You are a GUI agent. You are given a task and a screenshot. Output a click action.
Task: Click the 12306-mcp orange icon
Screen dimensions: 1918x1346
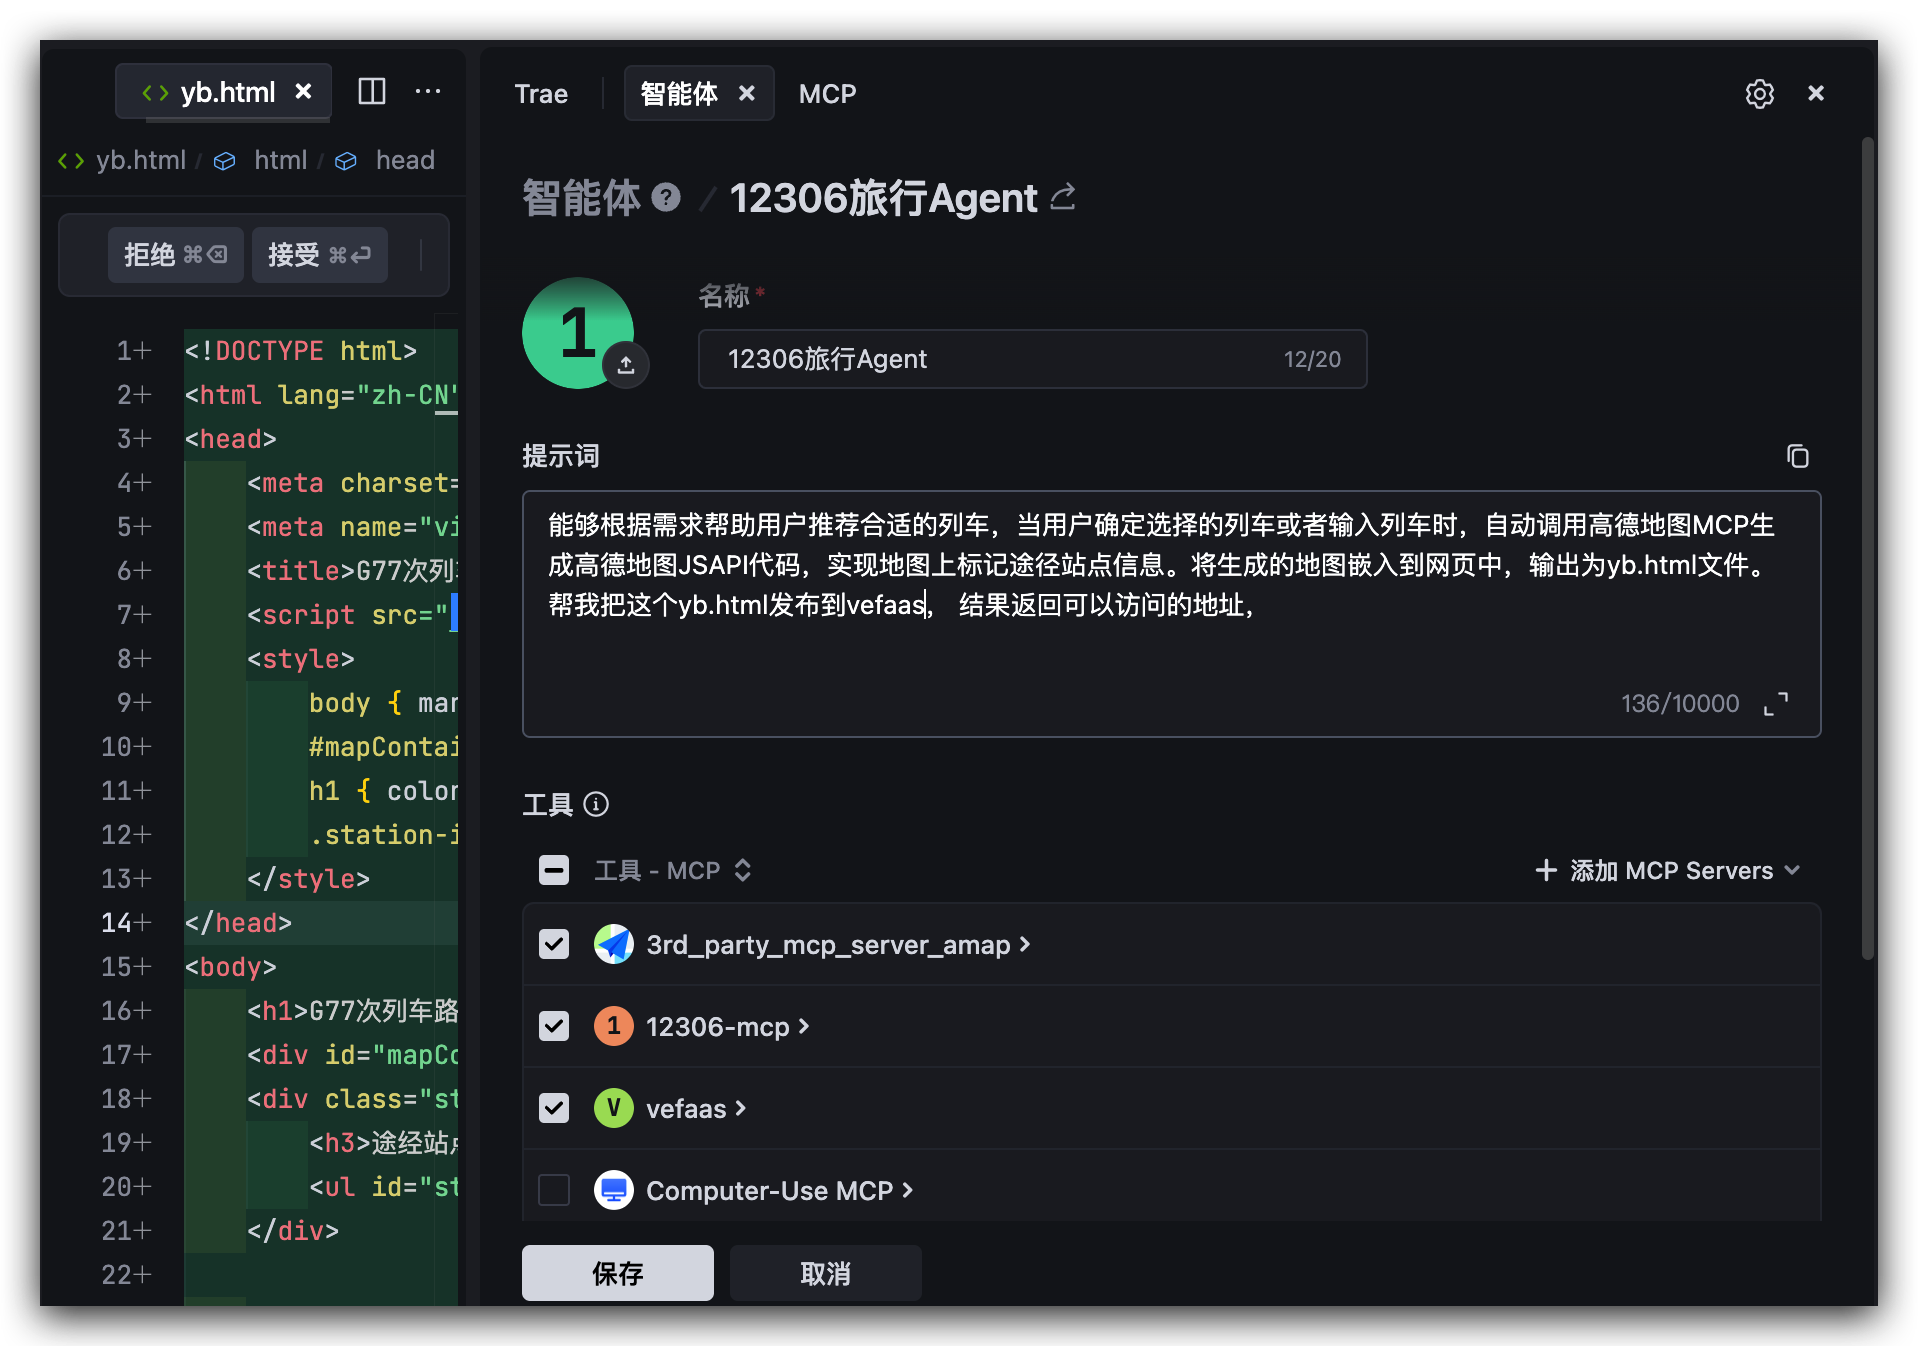(x=614, y=1026)
